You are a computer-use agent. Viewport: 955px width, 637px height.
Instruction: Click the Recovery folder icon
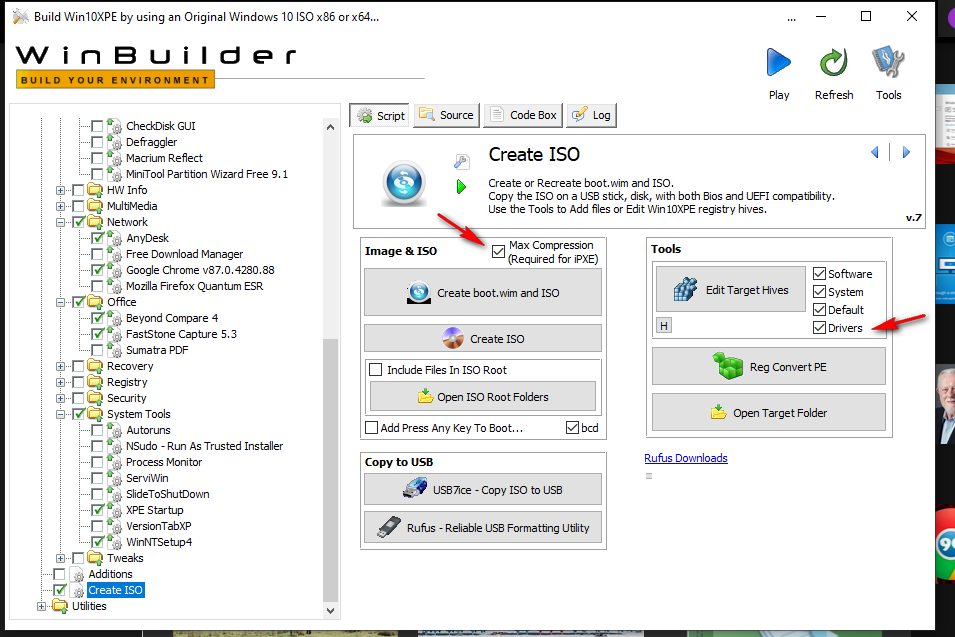tap(95, 365)
